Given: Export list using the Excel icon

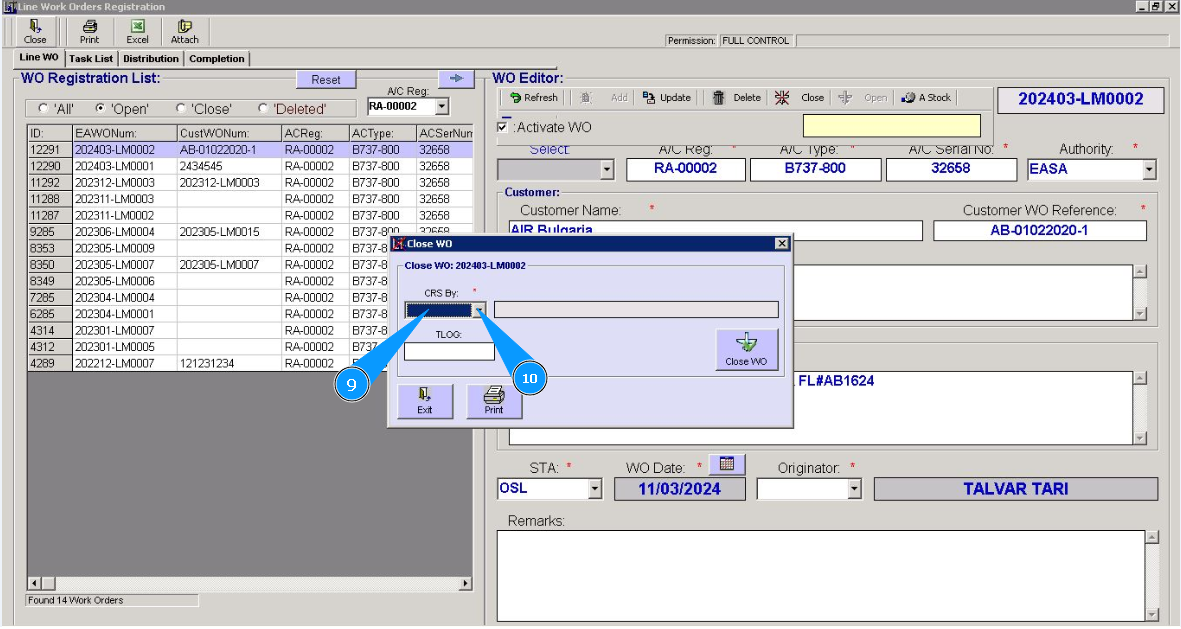Looking at the screenshot, I should tap(137, 31).
